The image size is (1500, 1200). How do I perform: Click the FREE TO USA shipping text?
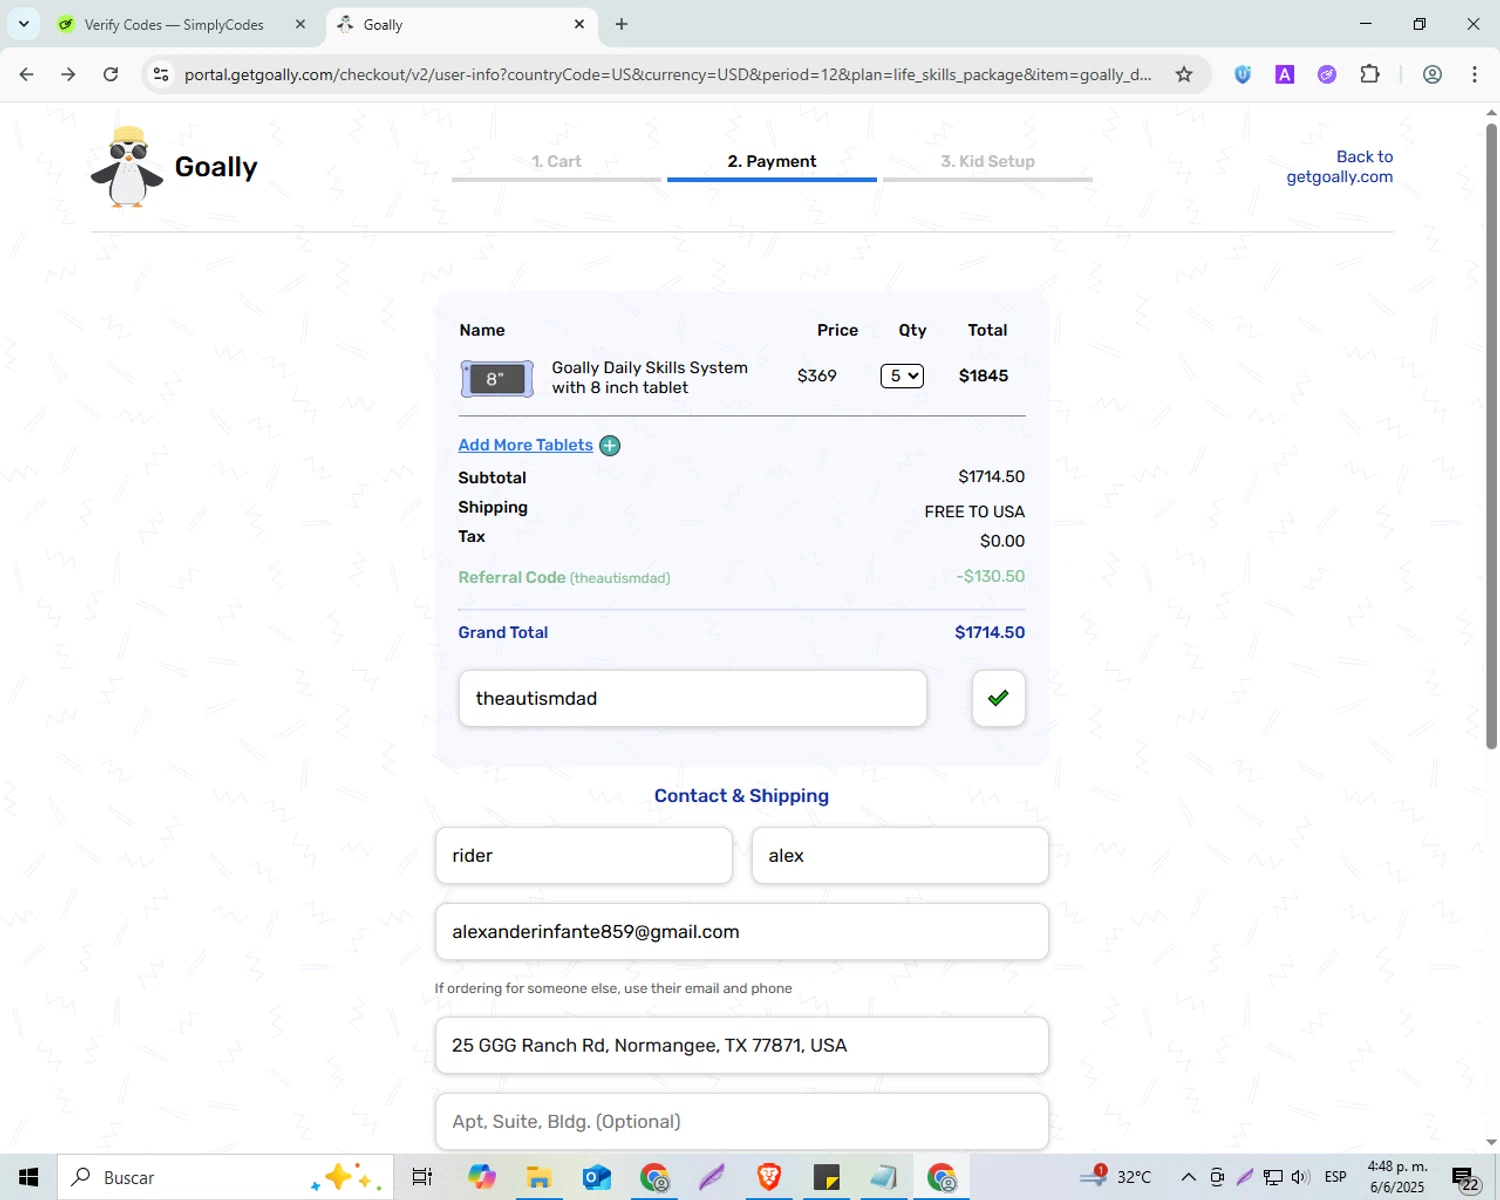click(x=975, y=512)
